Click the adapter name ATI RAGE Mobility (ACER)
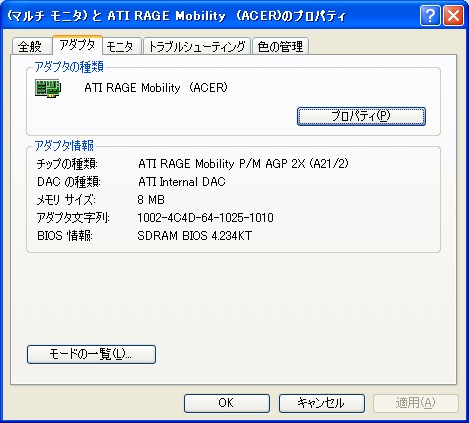The image size is (469, 423). pos(156,88)
